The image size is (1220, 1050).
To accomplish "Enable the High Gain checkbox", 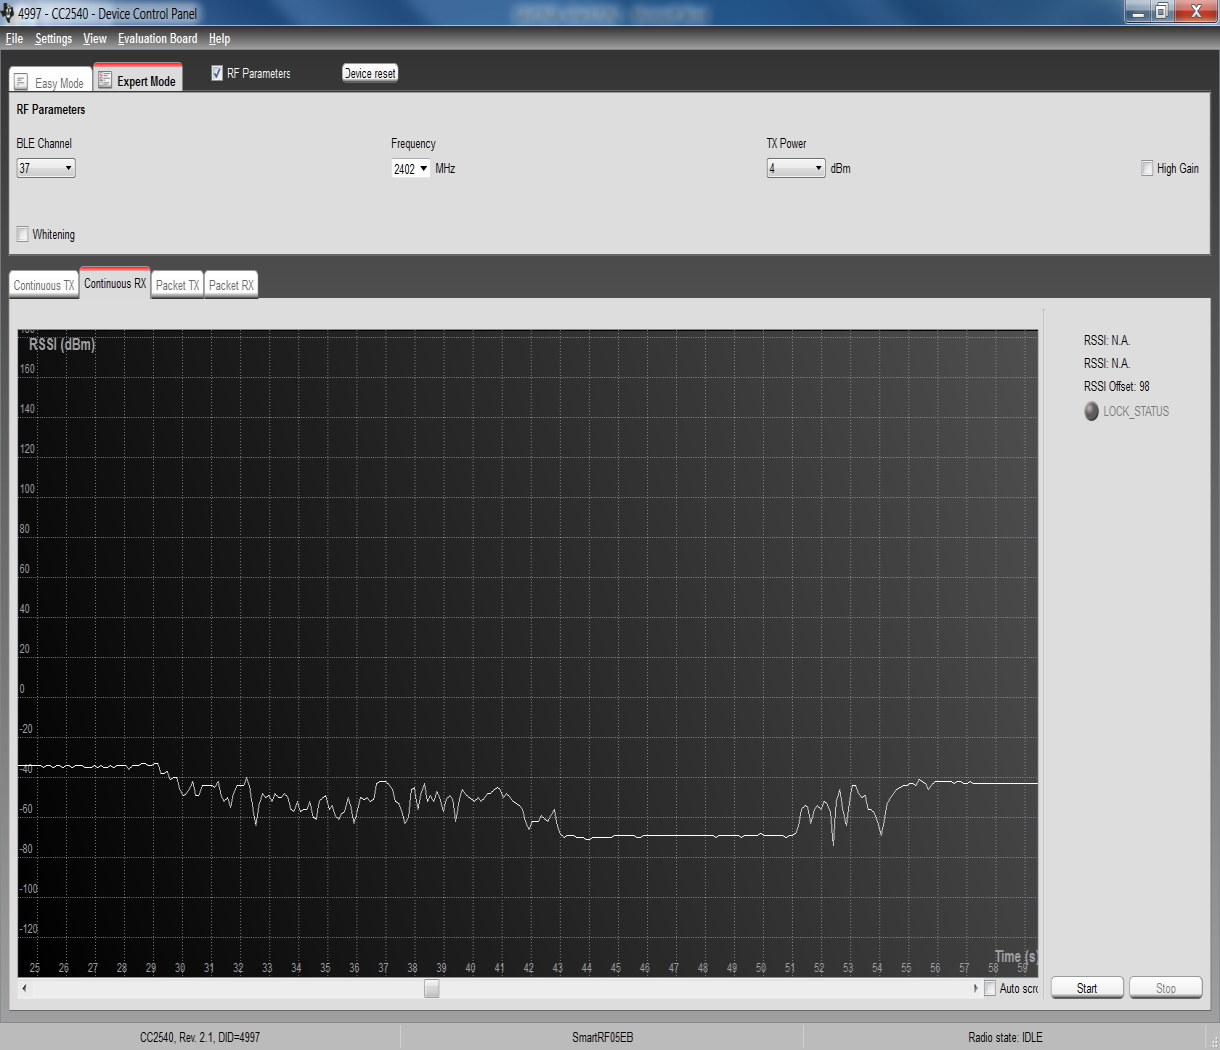I will 1147,168.
